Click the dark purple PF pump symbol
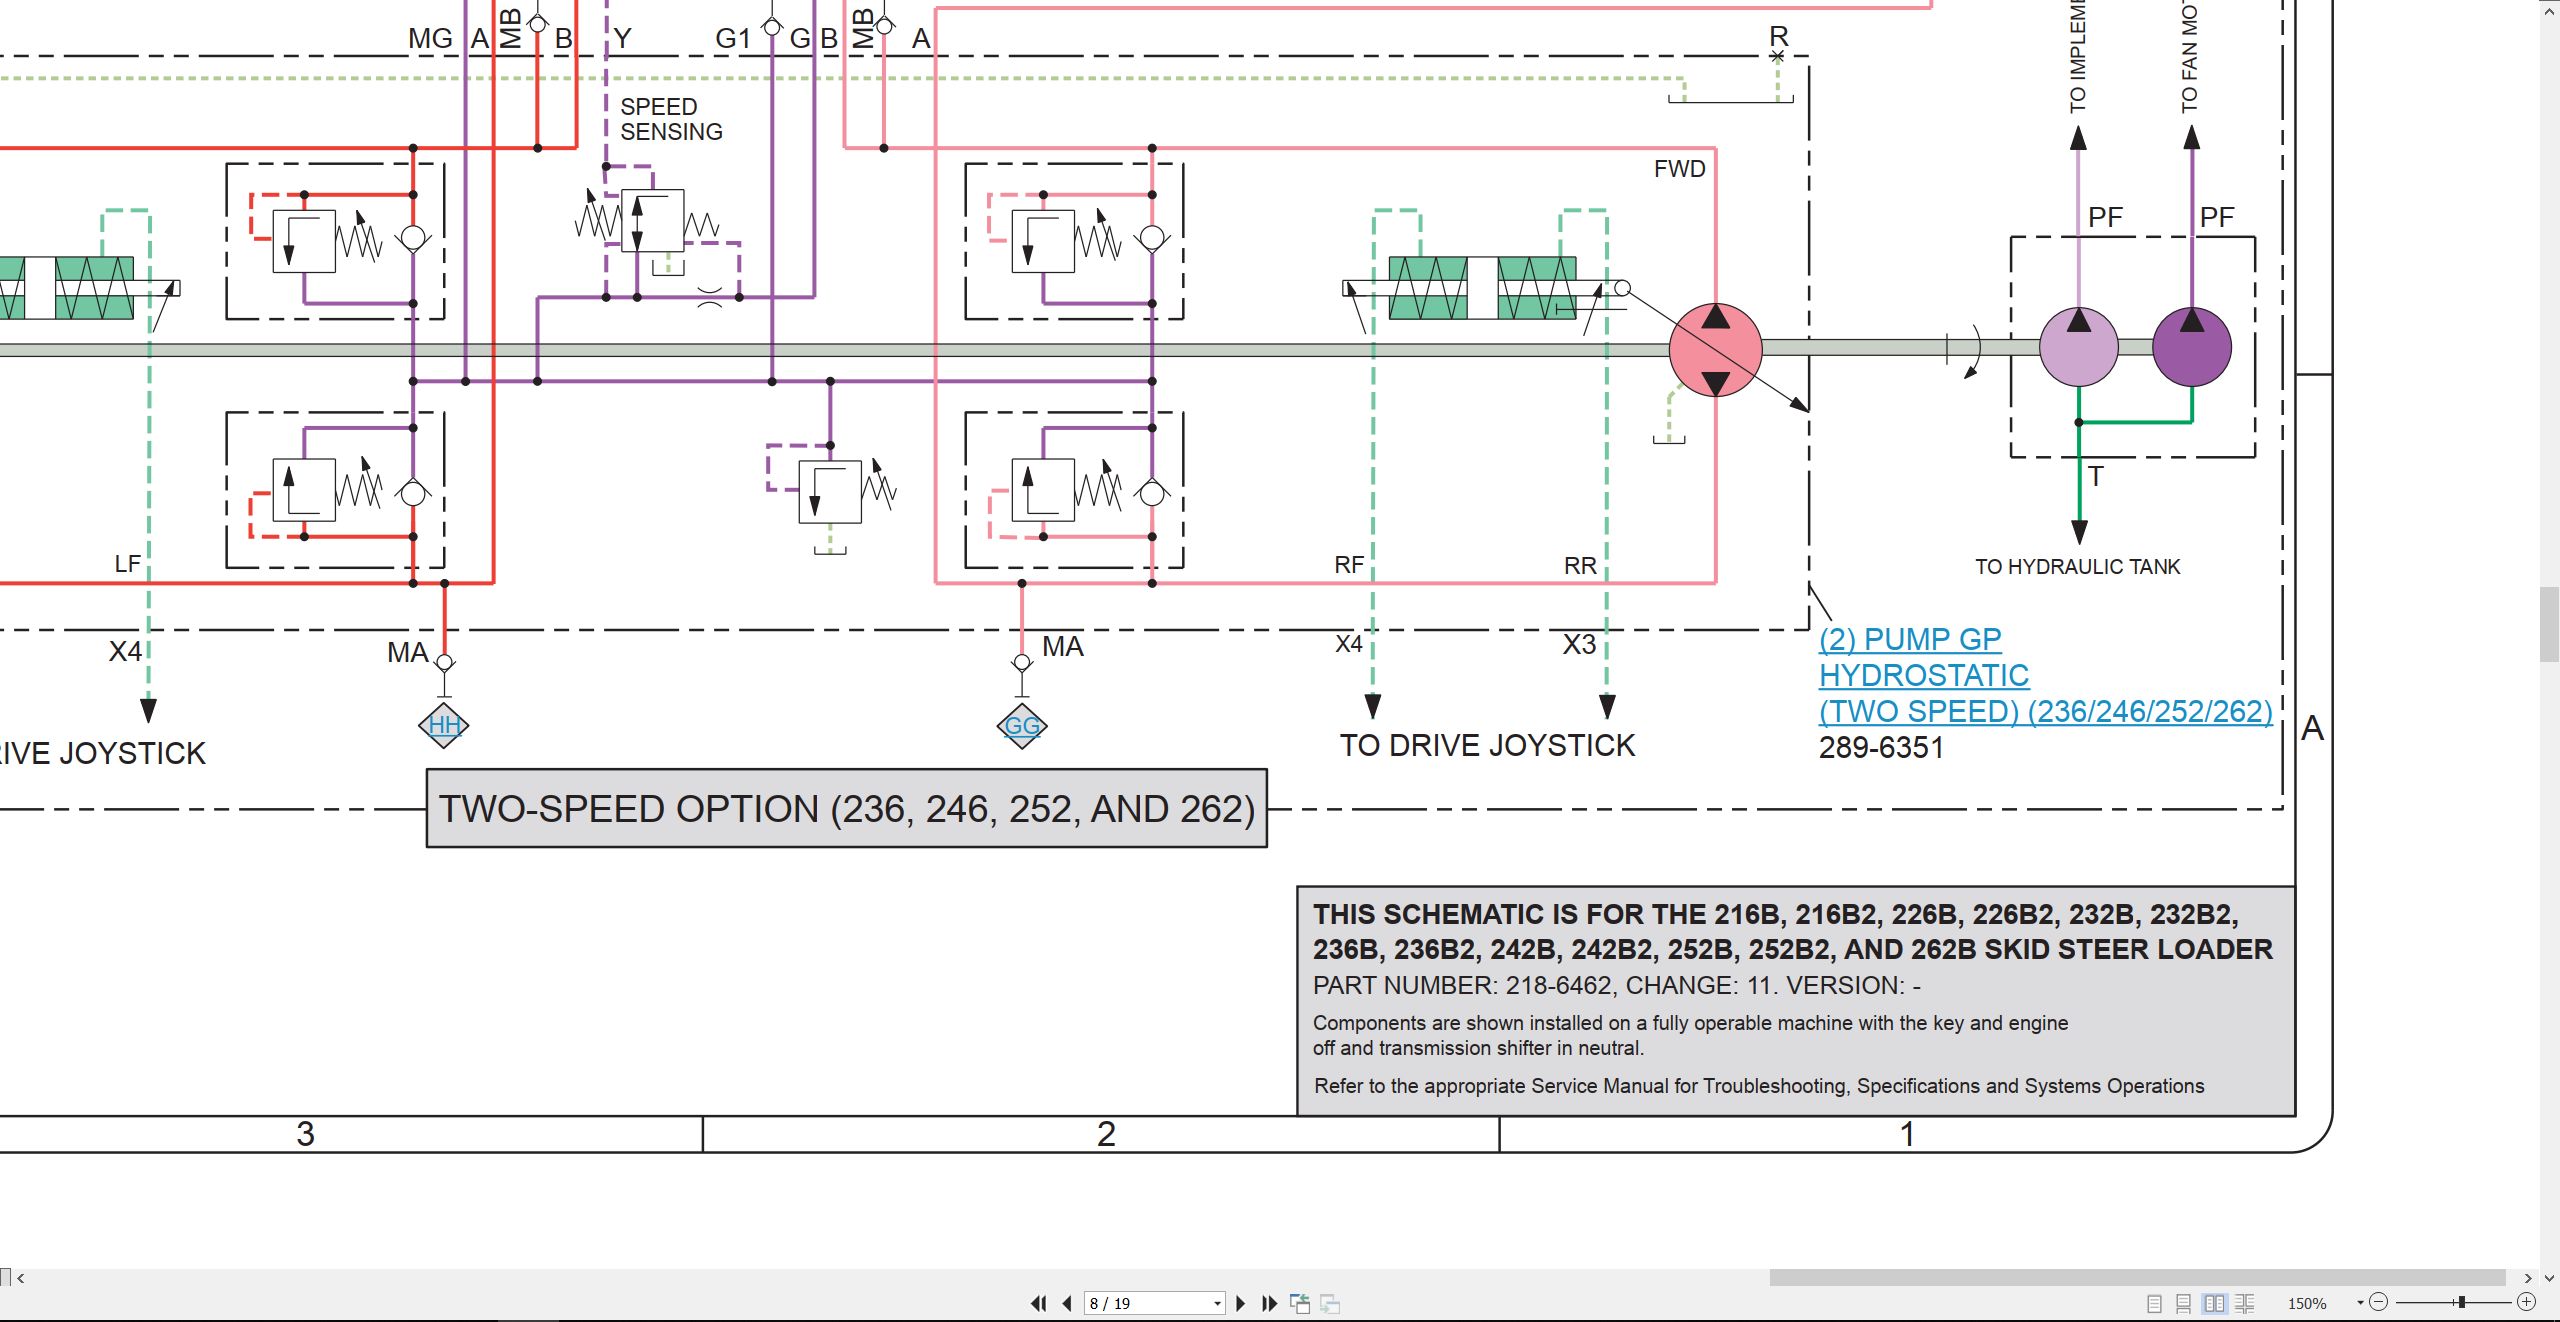2560x1322 pixels. pos(2192,347)
